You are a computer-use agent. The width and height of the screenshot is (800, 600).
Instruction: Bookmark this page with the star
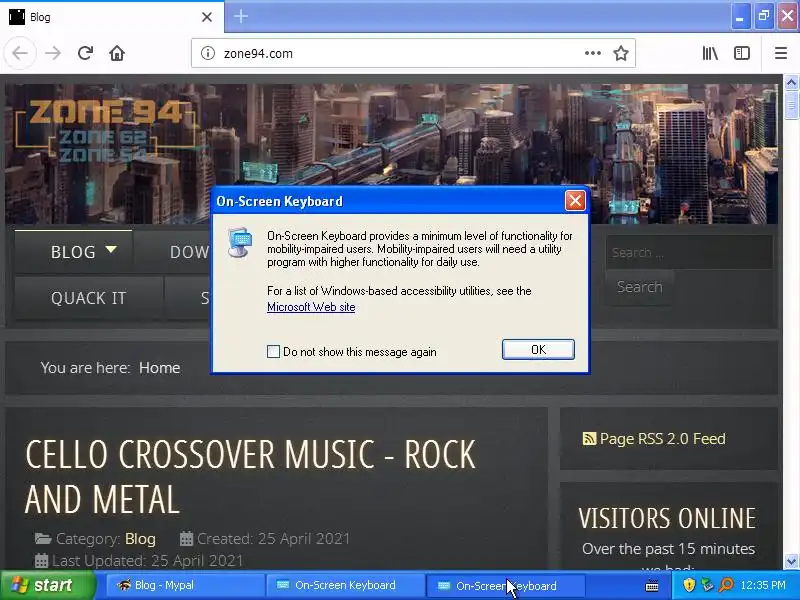[621, 53]
